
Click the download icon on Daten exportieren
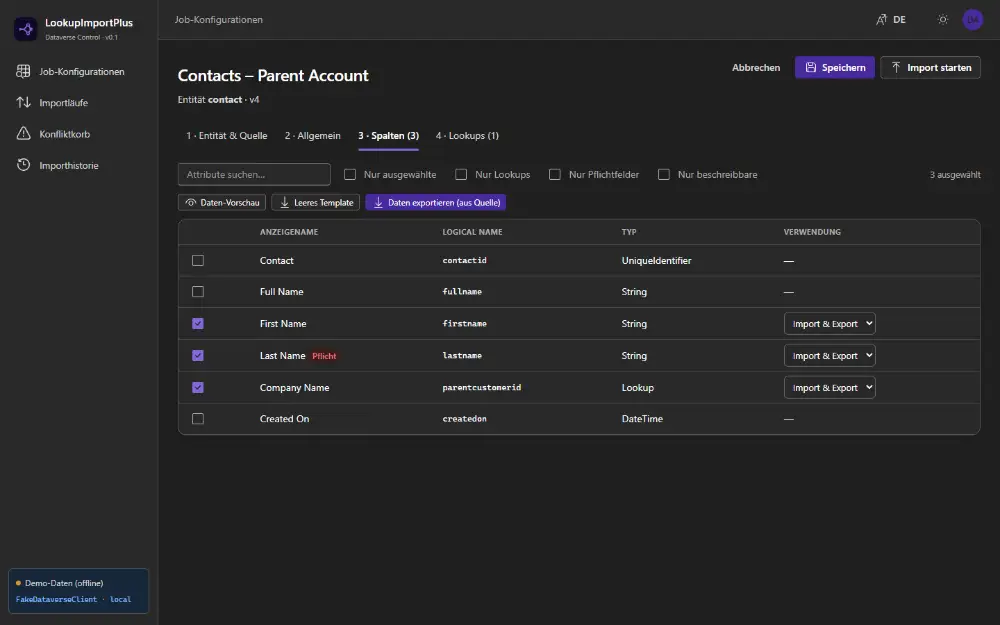pos(378,202)
